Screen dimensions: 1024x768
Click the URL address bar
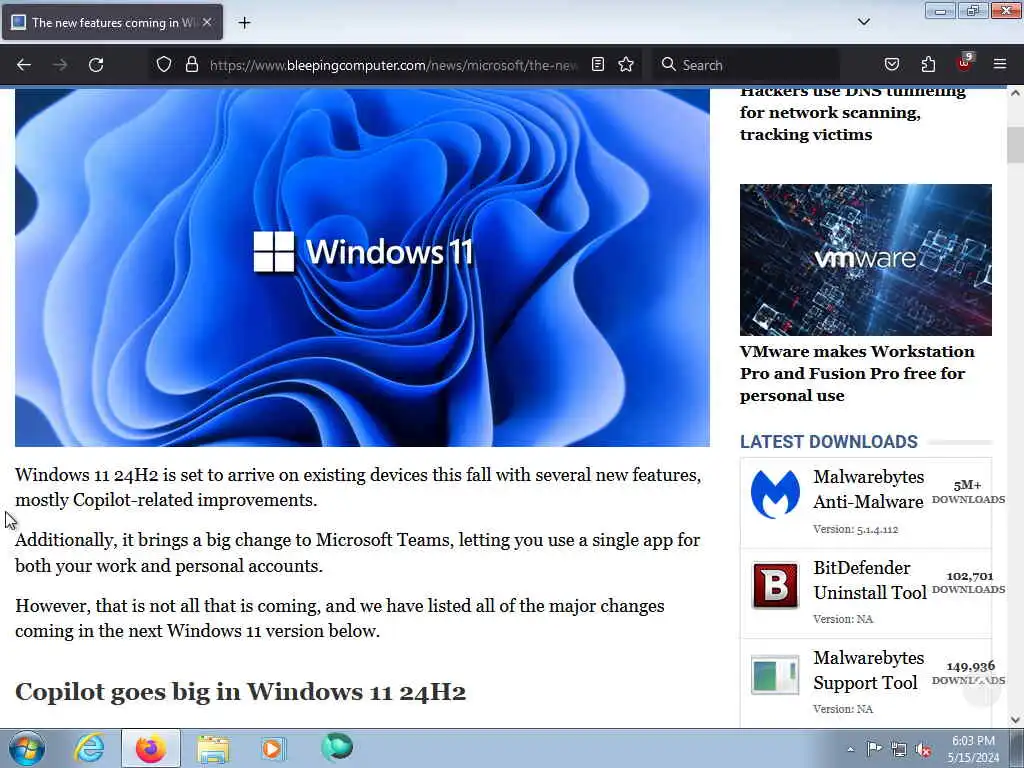(x=393, y=65)
